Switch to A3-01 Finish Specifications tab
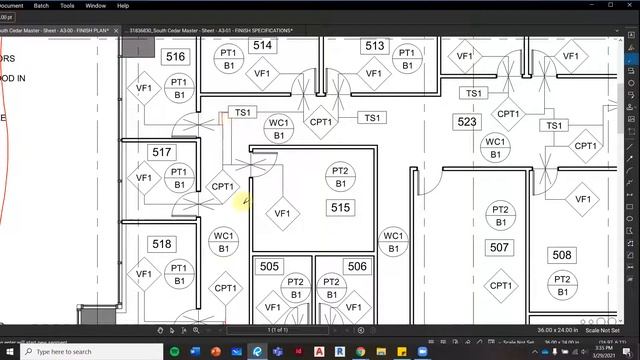Screen dimensions: 640x360 [211, 31]
